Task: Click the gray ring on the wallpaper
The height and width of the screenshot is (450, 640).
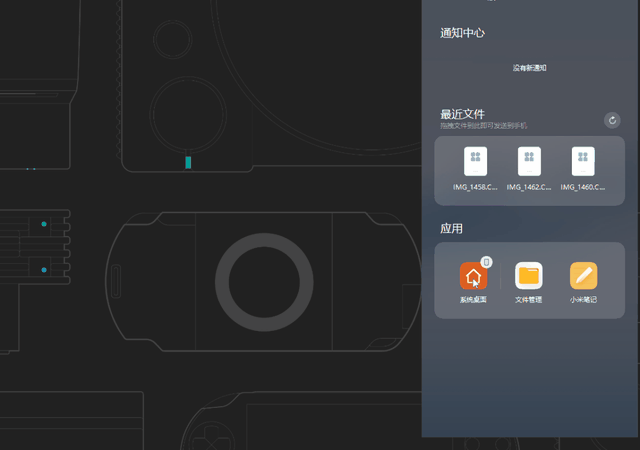Action: pos(264,282)
